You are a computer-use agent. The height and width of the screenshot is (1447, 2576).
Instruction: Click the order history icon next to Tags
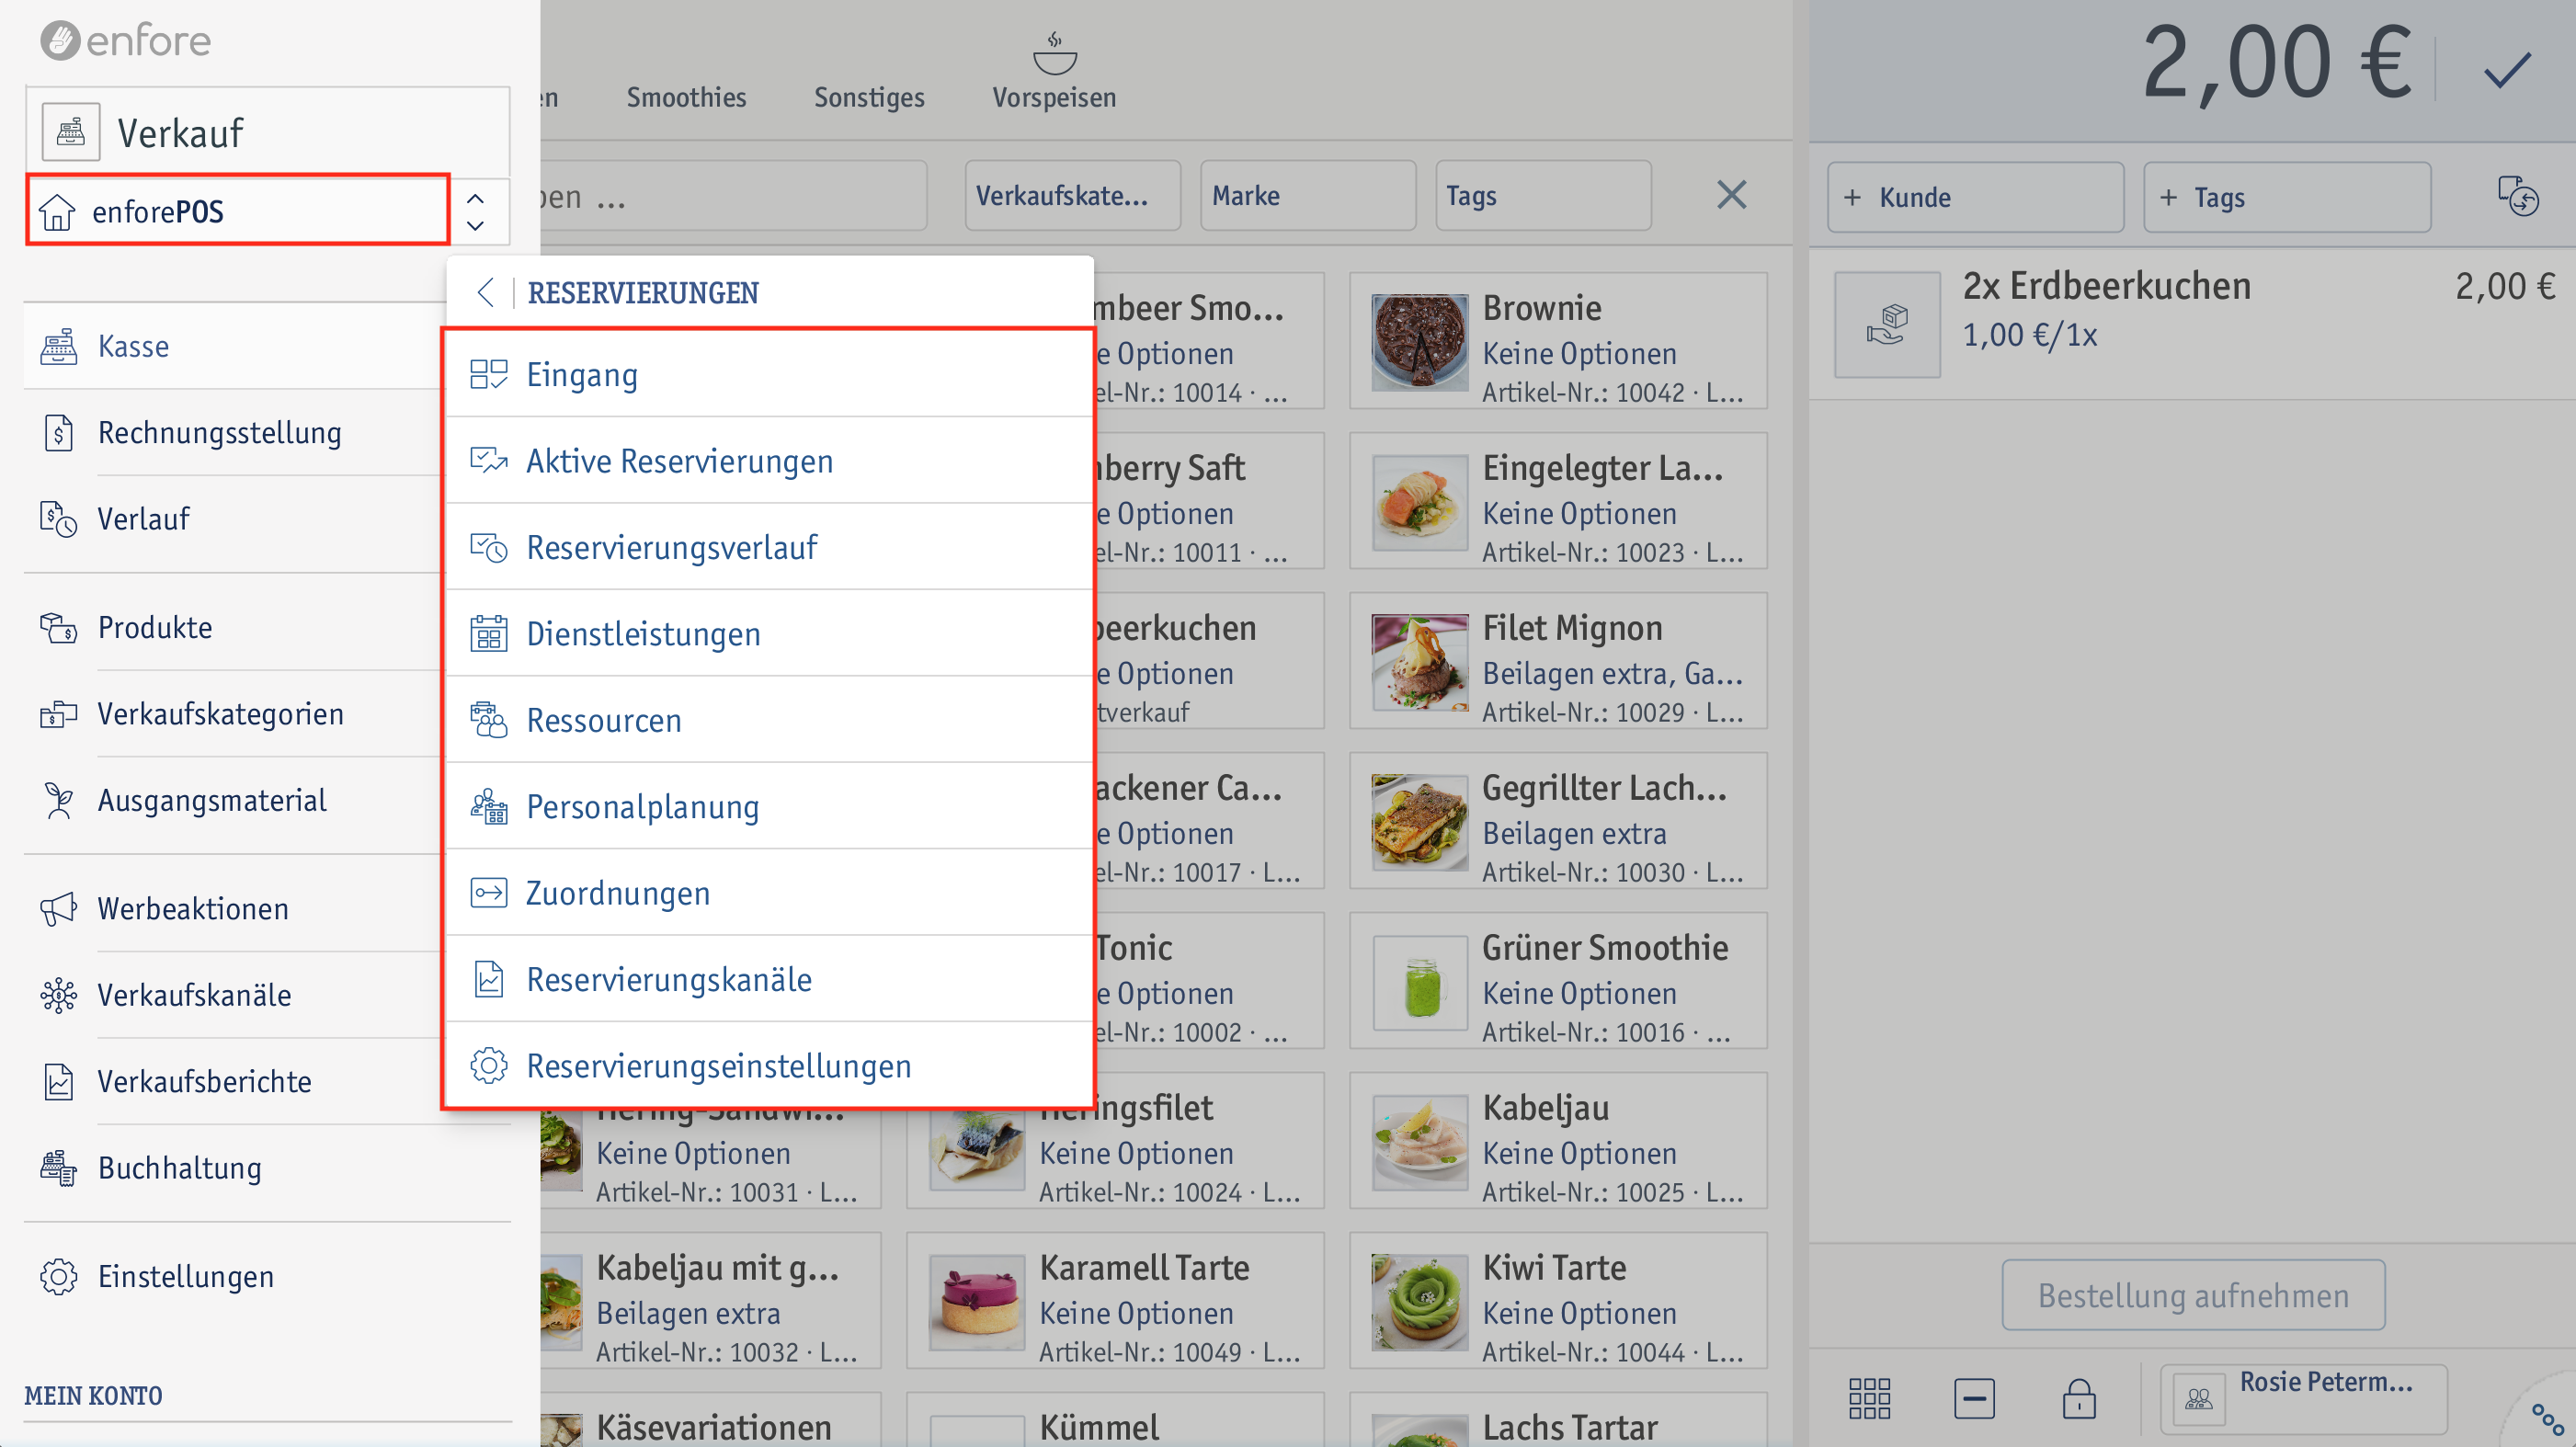click(2518, 196)
